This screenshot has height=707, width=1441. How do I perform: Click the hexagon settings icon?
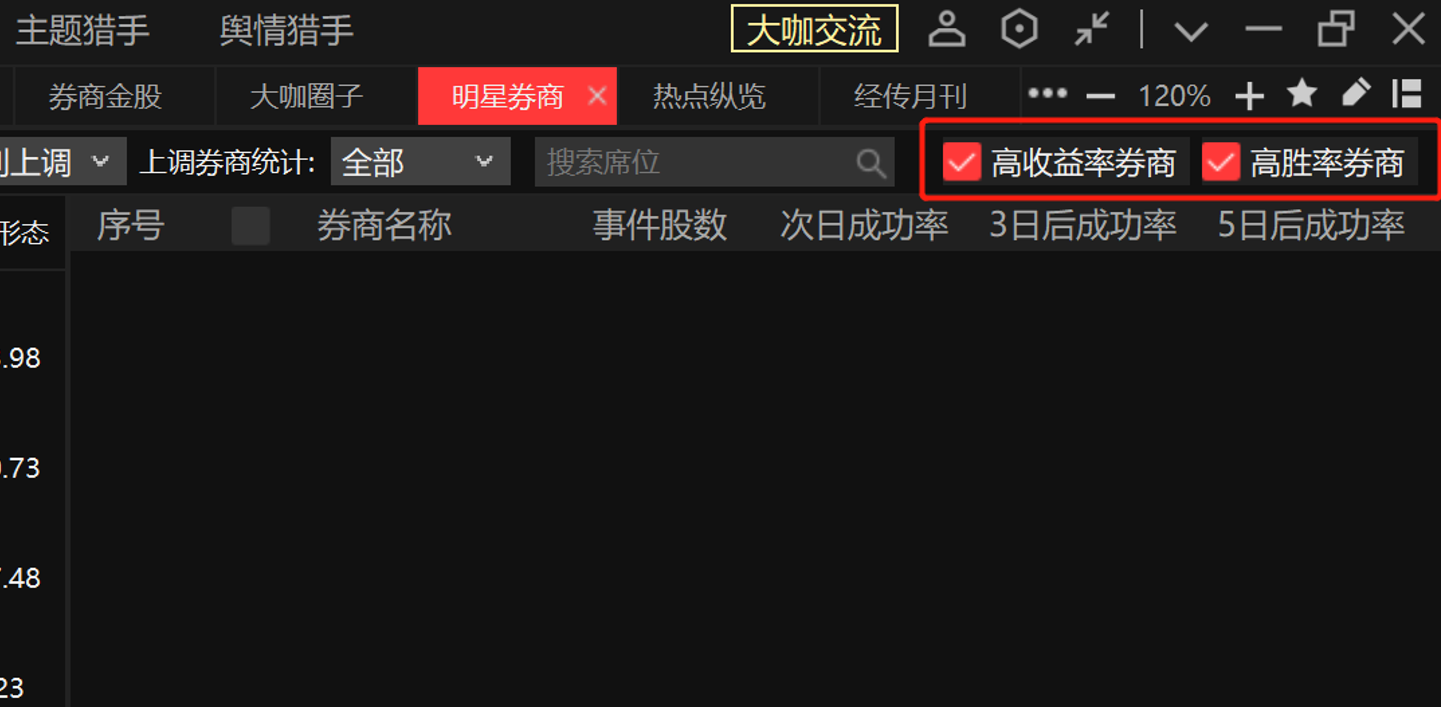[1019, 29]
